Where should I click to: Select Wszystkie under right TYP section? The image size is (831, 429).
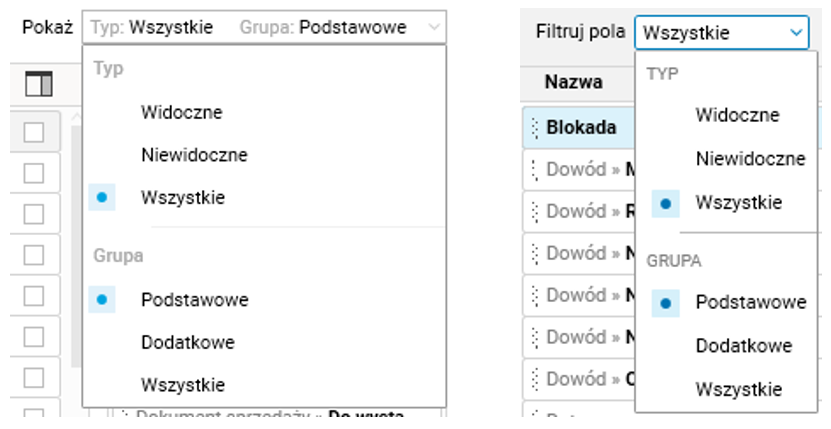738,202
